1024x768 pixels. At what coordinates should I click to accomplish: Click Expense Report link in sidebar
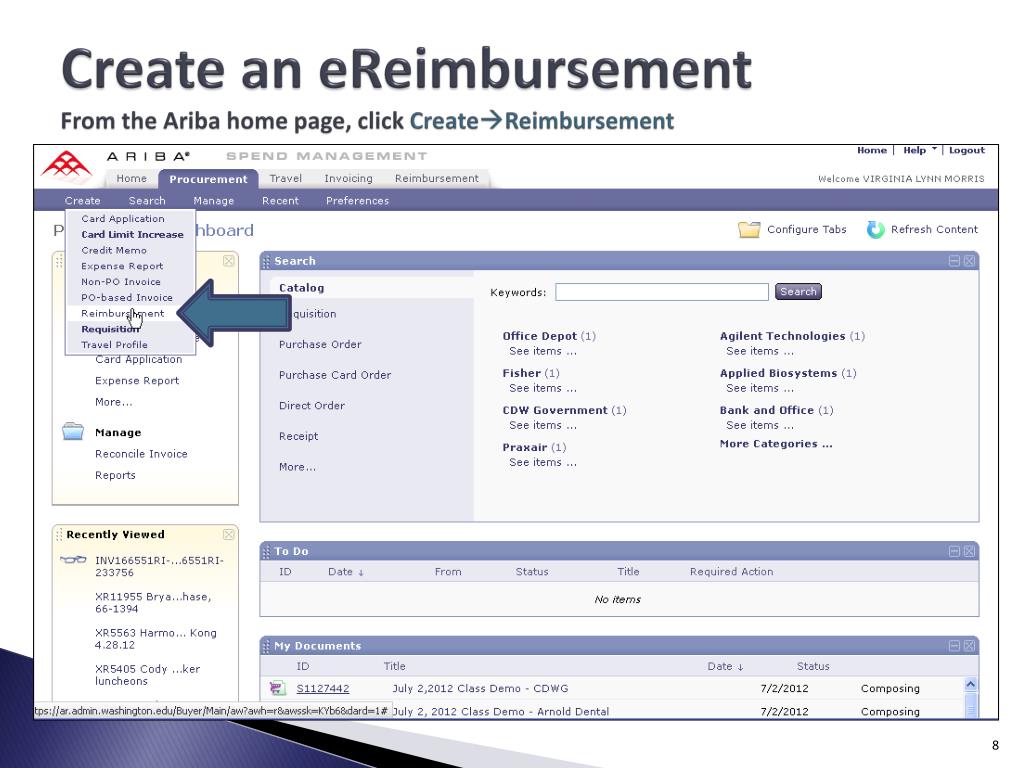[x=136, y=381]
